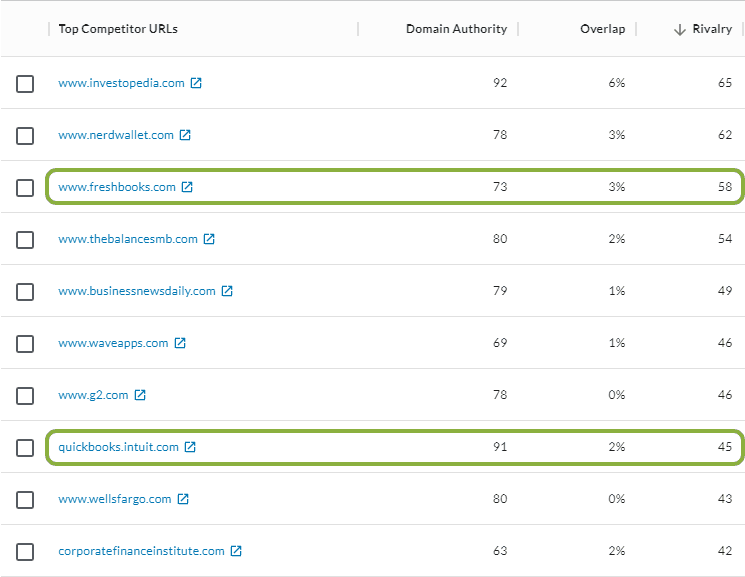The height and width of the screenshot is (577, 745).
Task: Open external link icon beside www.investopedia.com
Action: click(196, 83)
